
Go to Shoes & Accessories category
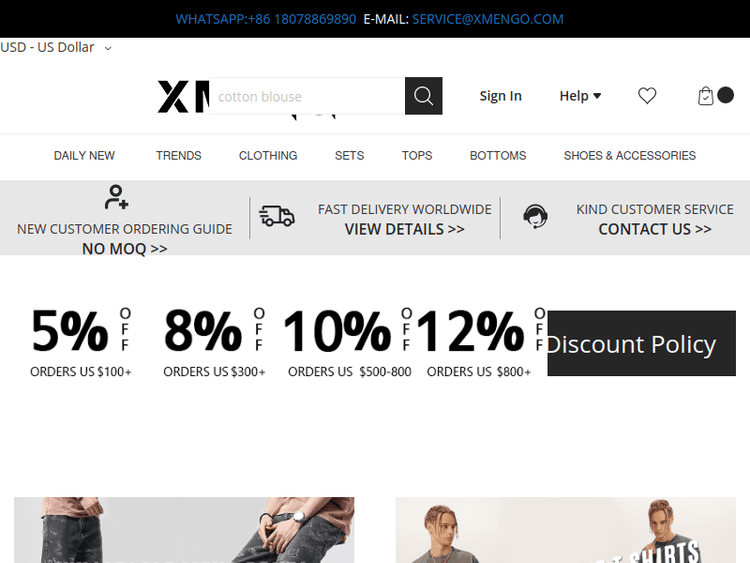pos(629,156)
